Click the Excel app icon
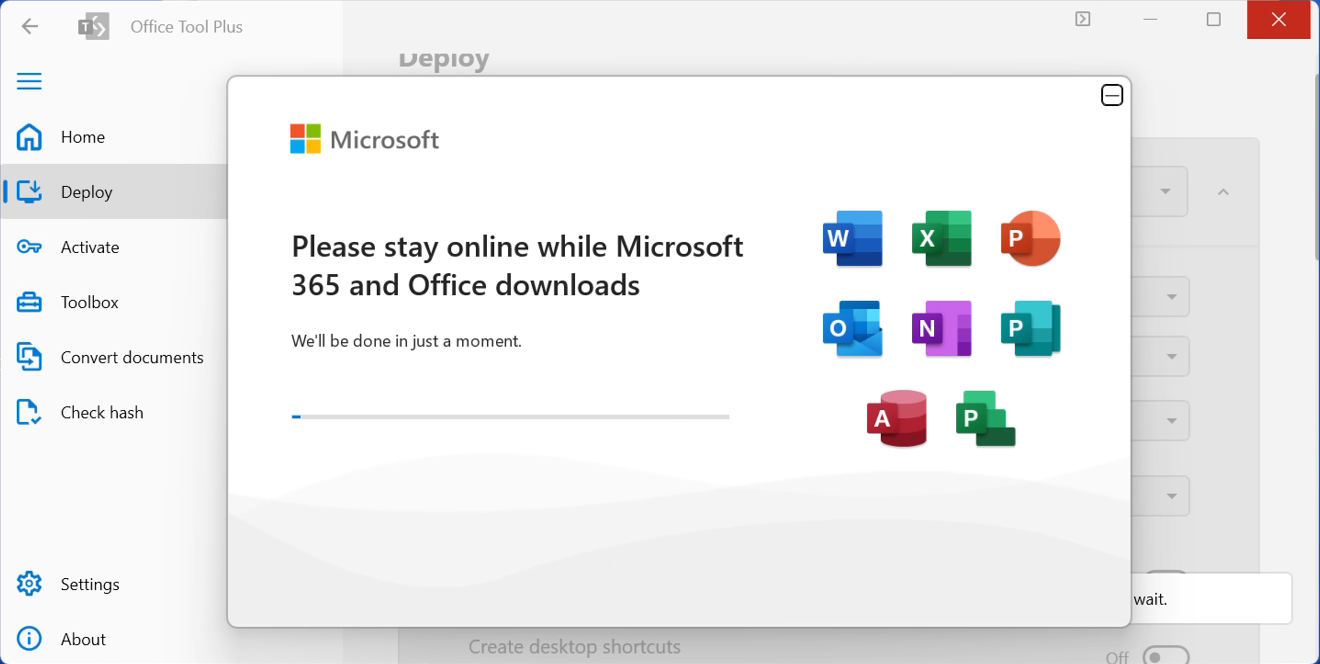This screenshot has height=664, width=1320. [941, 239]
